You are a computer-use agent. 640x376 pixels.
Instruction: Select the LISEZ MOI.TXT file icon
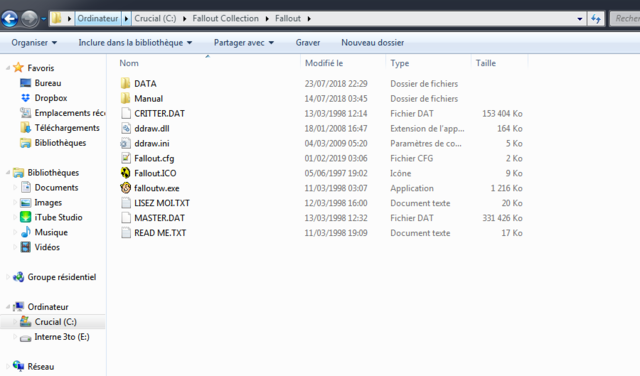point(126,203)
